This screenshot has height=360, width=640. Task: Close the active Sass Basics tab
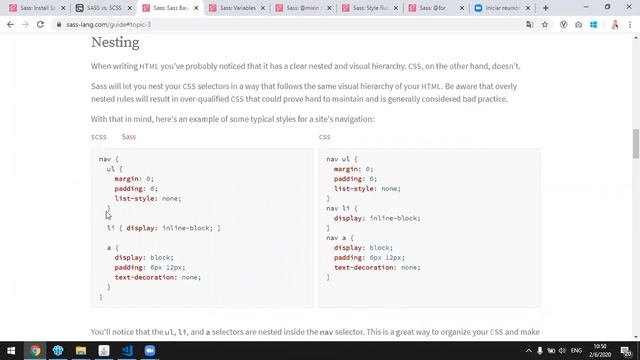196,8
